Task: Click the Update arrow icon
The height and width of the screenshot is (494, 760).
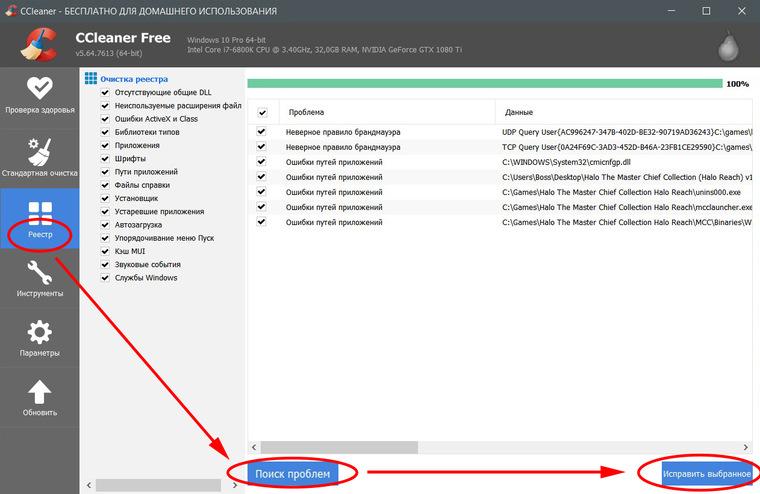Action: [40, 392]
